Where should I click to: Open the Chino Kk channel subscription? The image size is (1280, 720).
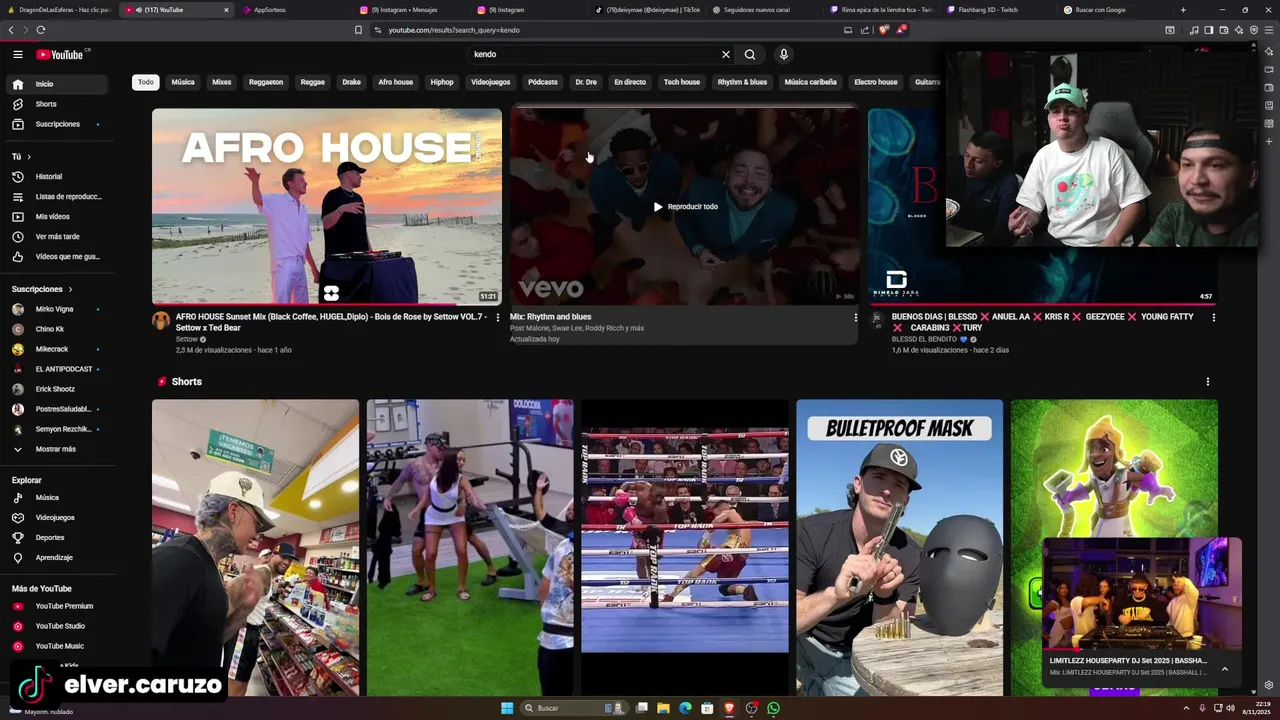point(57,329)
